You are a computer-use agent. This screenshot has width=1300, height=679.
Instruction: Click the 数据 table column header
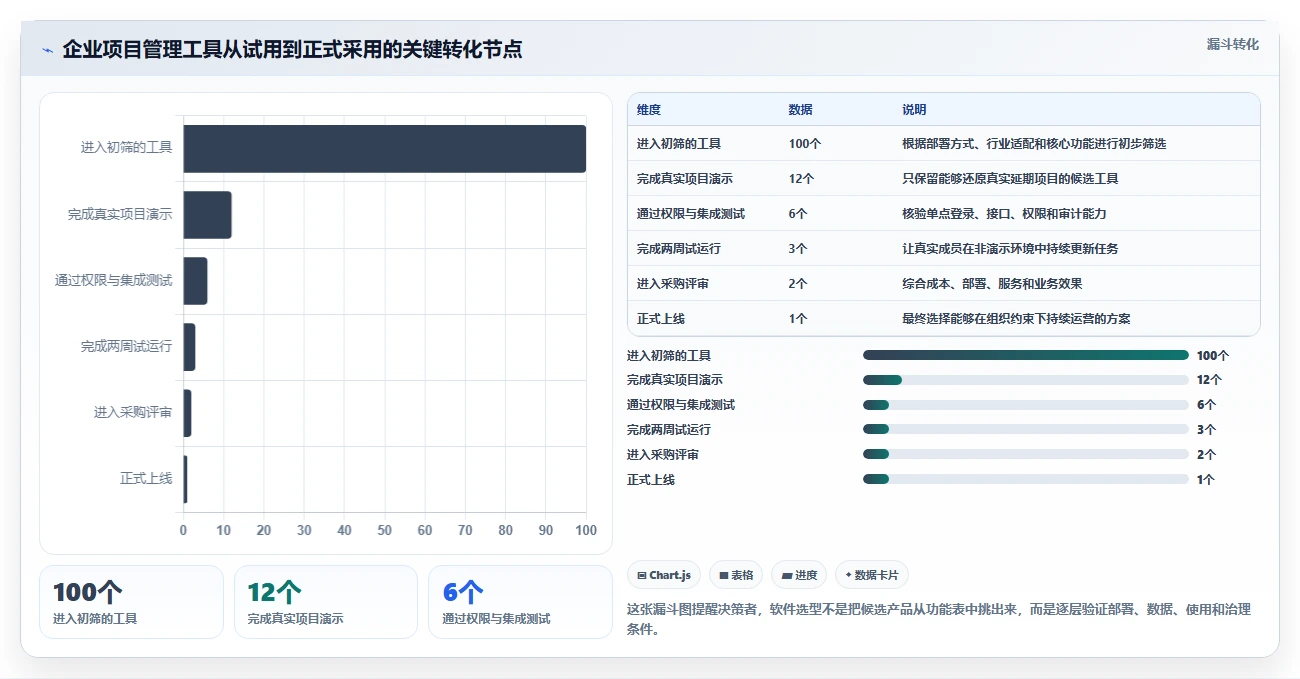click(x=801, y=109)
